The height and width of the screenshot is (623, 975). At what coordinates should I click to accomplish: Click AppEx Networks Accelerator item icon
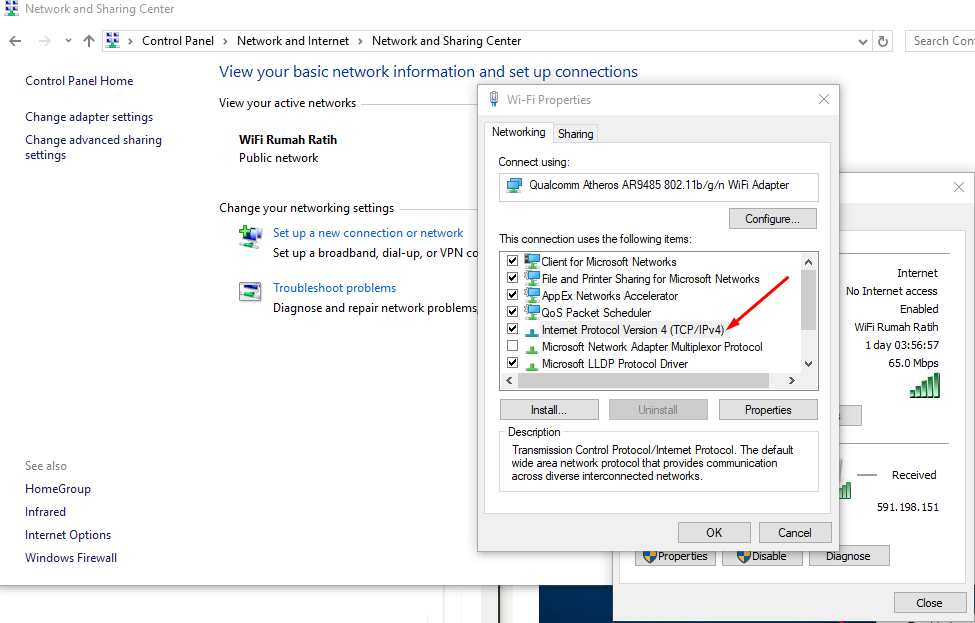click(532, 294)
